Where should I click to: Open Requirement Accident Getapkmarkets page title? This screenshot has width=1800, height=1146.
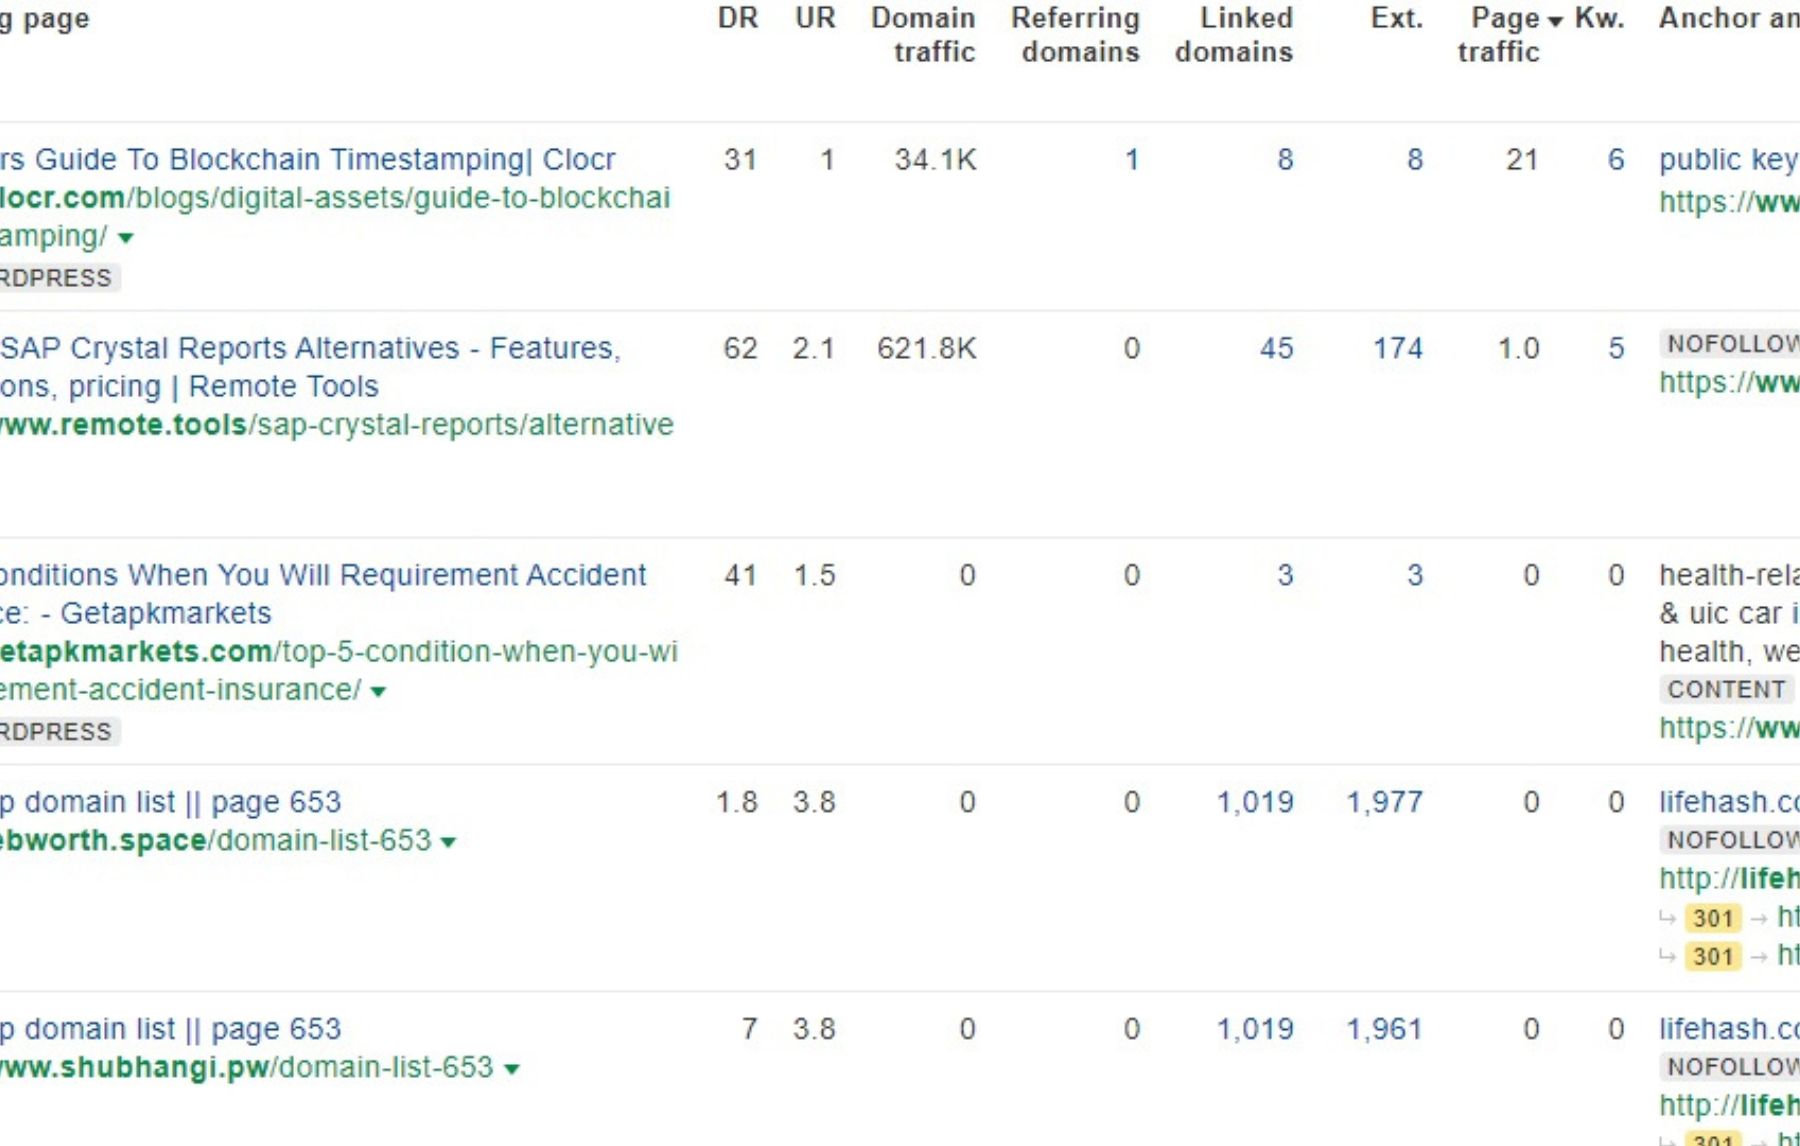pyautogui.click(x=323, y=594)
